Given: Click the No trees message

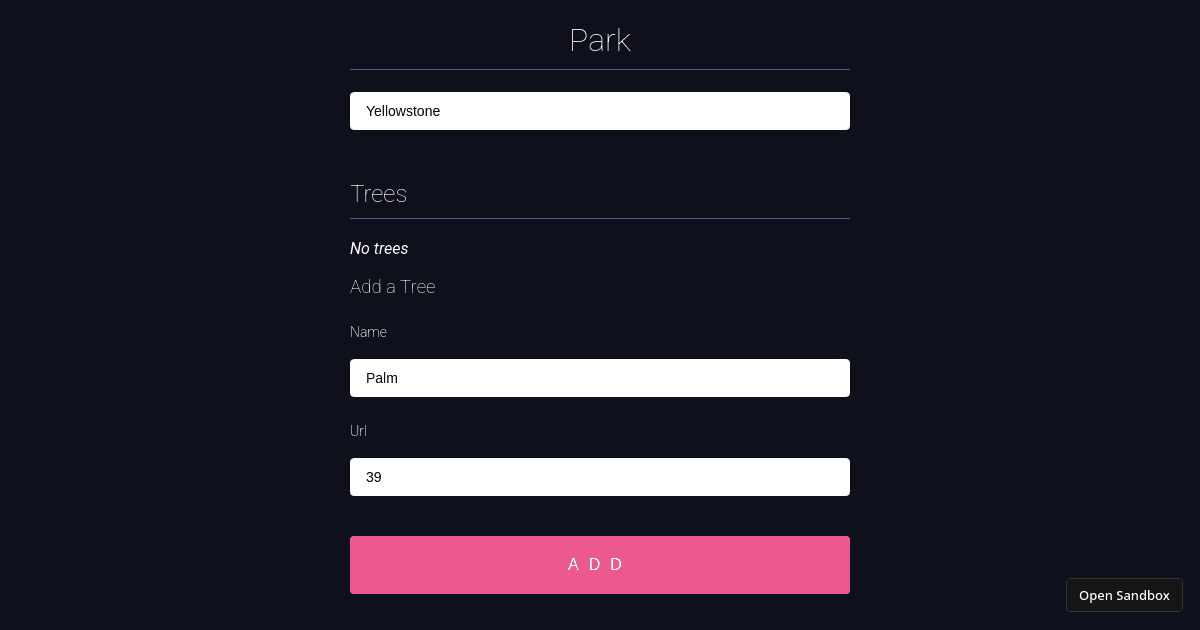Looking at the screenshot, I should pos(379,248).
